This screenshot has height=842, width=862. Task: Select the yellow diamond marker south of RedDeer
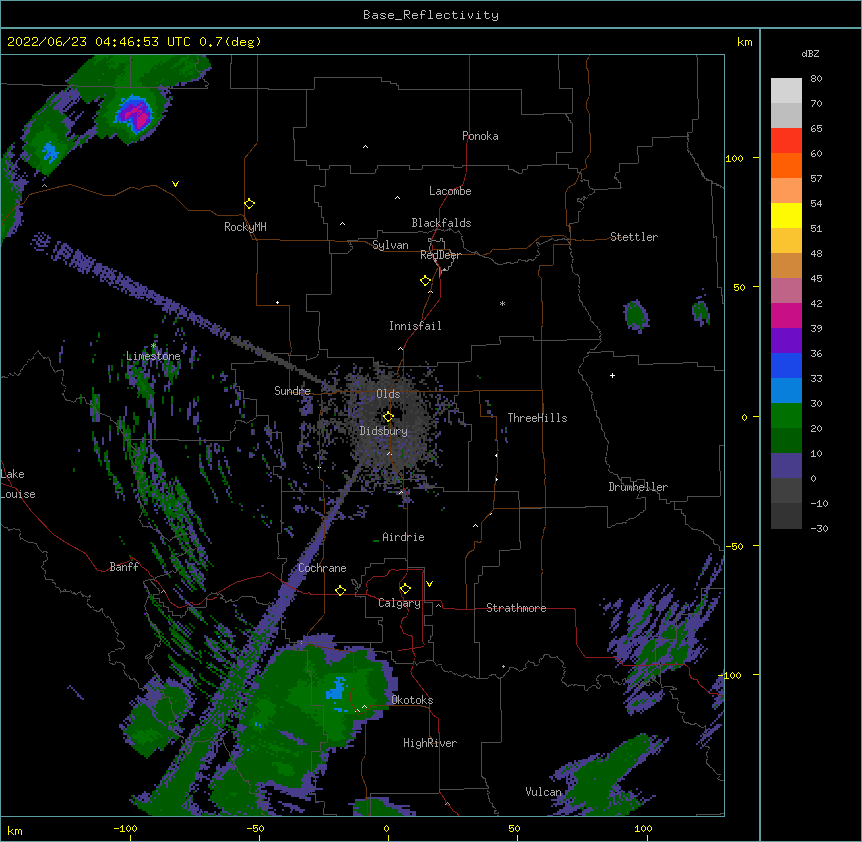pyautogui.click(x=426, y=281)
